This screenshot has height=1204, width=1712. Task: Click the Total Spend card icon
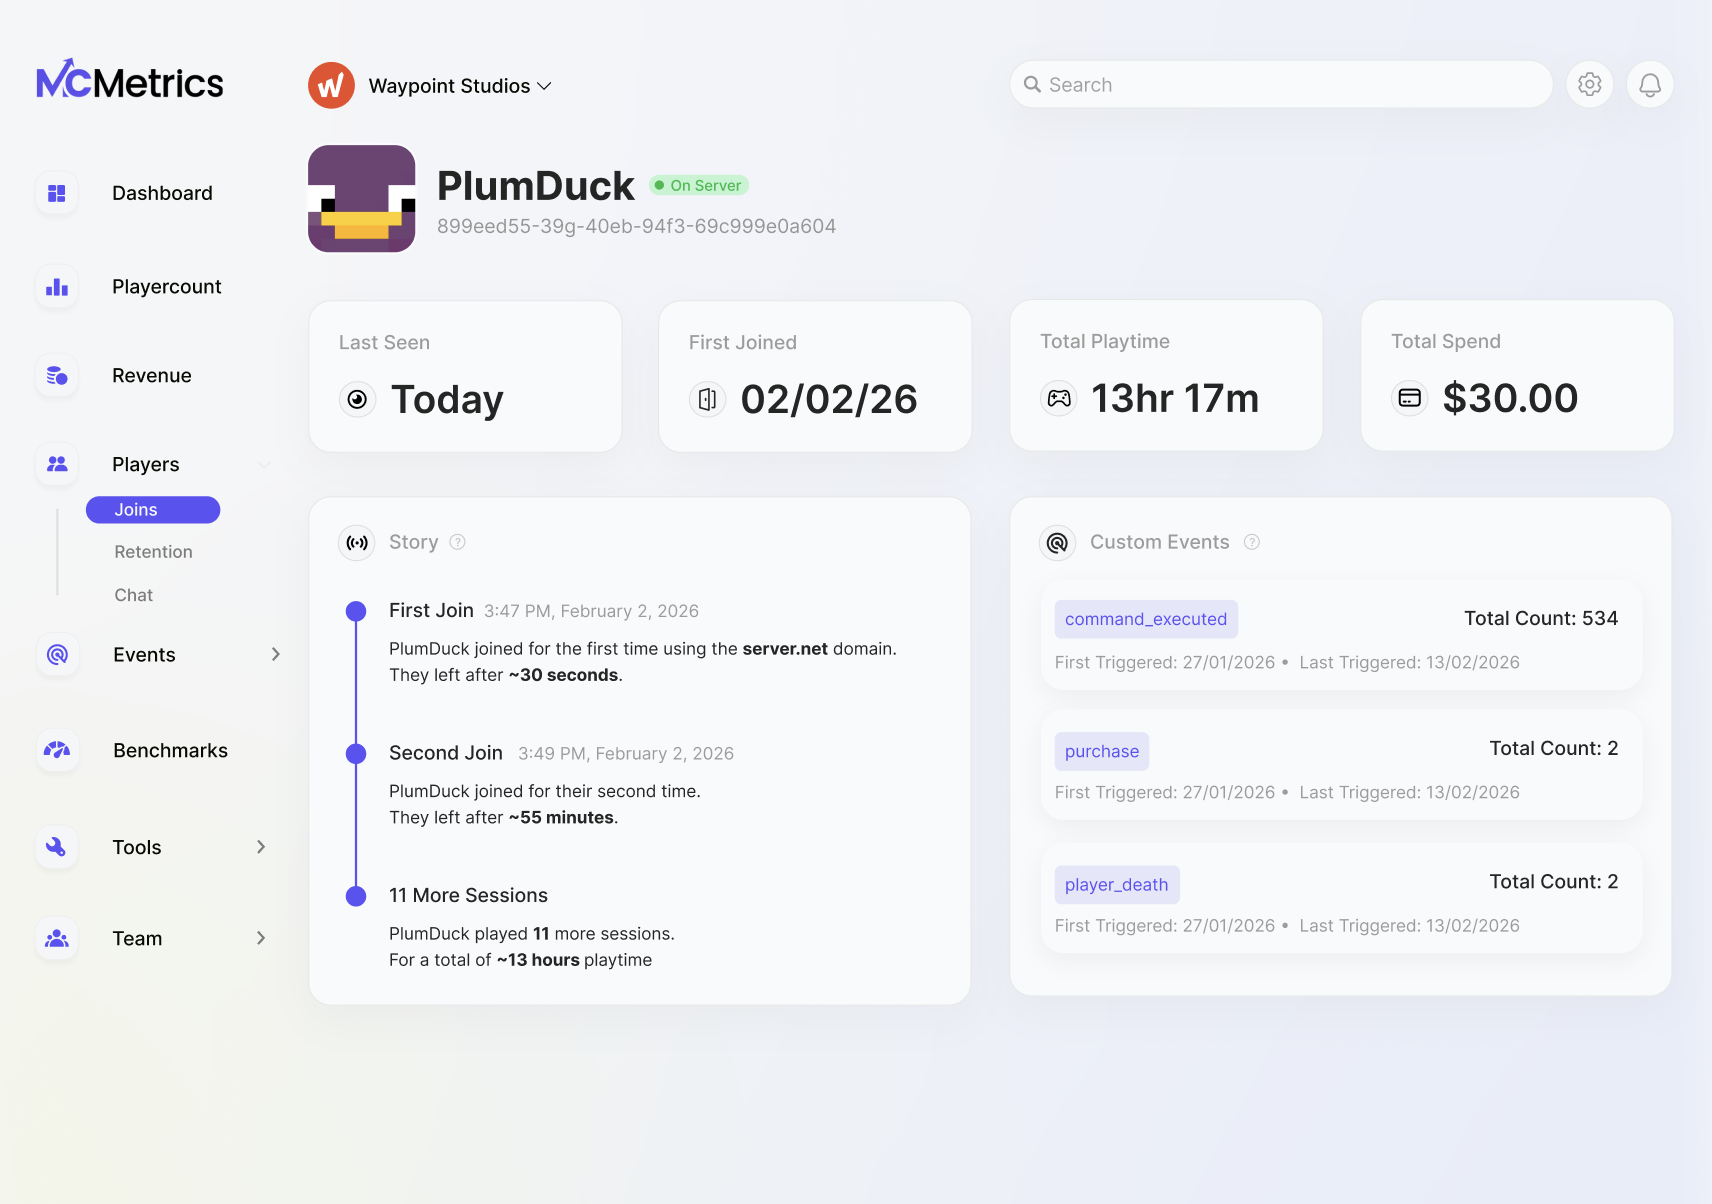1410,399
